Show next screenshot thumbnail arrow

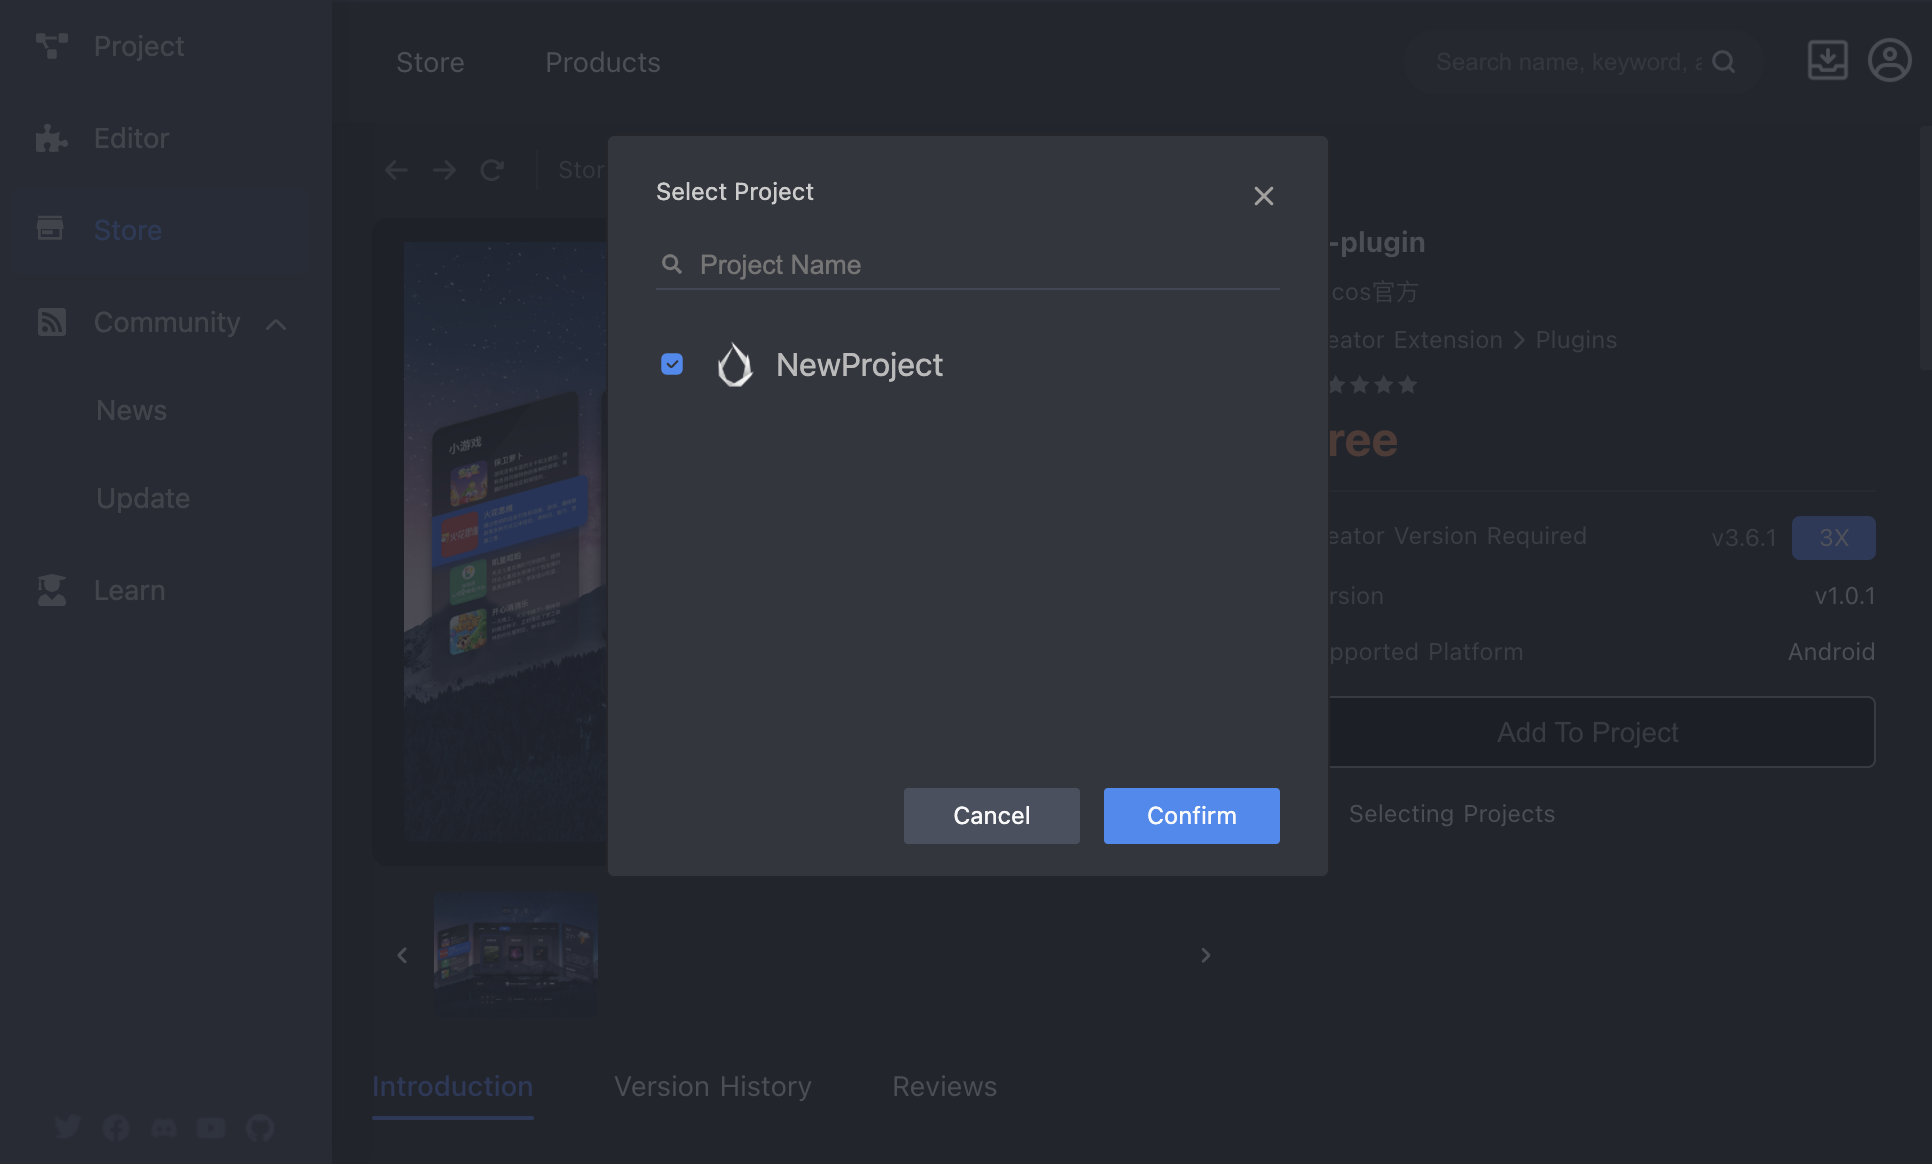(1205, 955)
